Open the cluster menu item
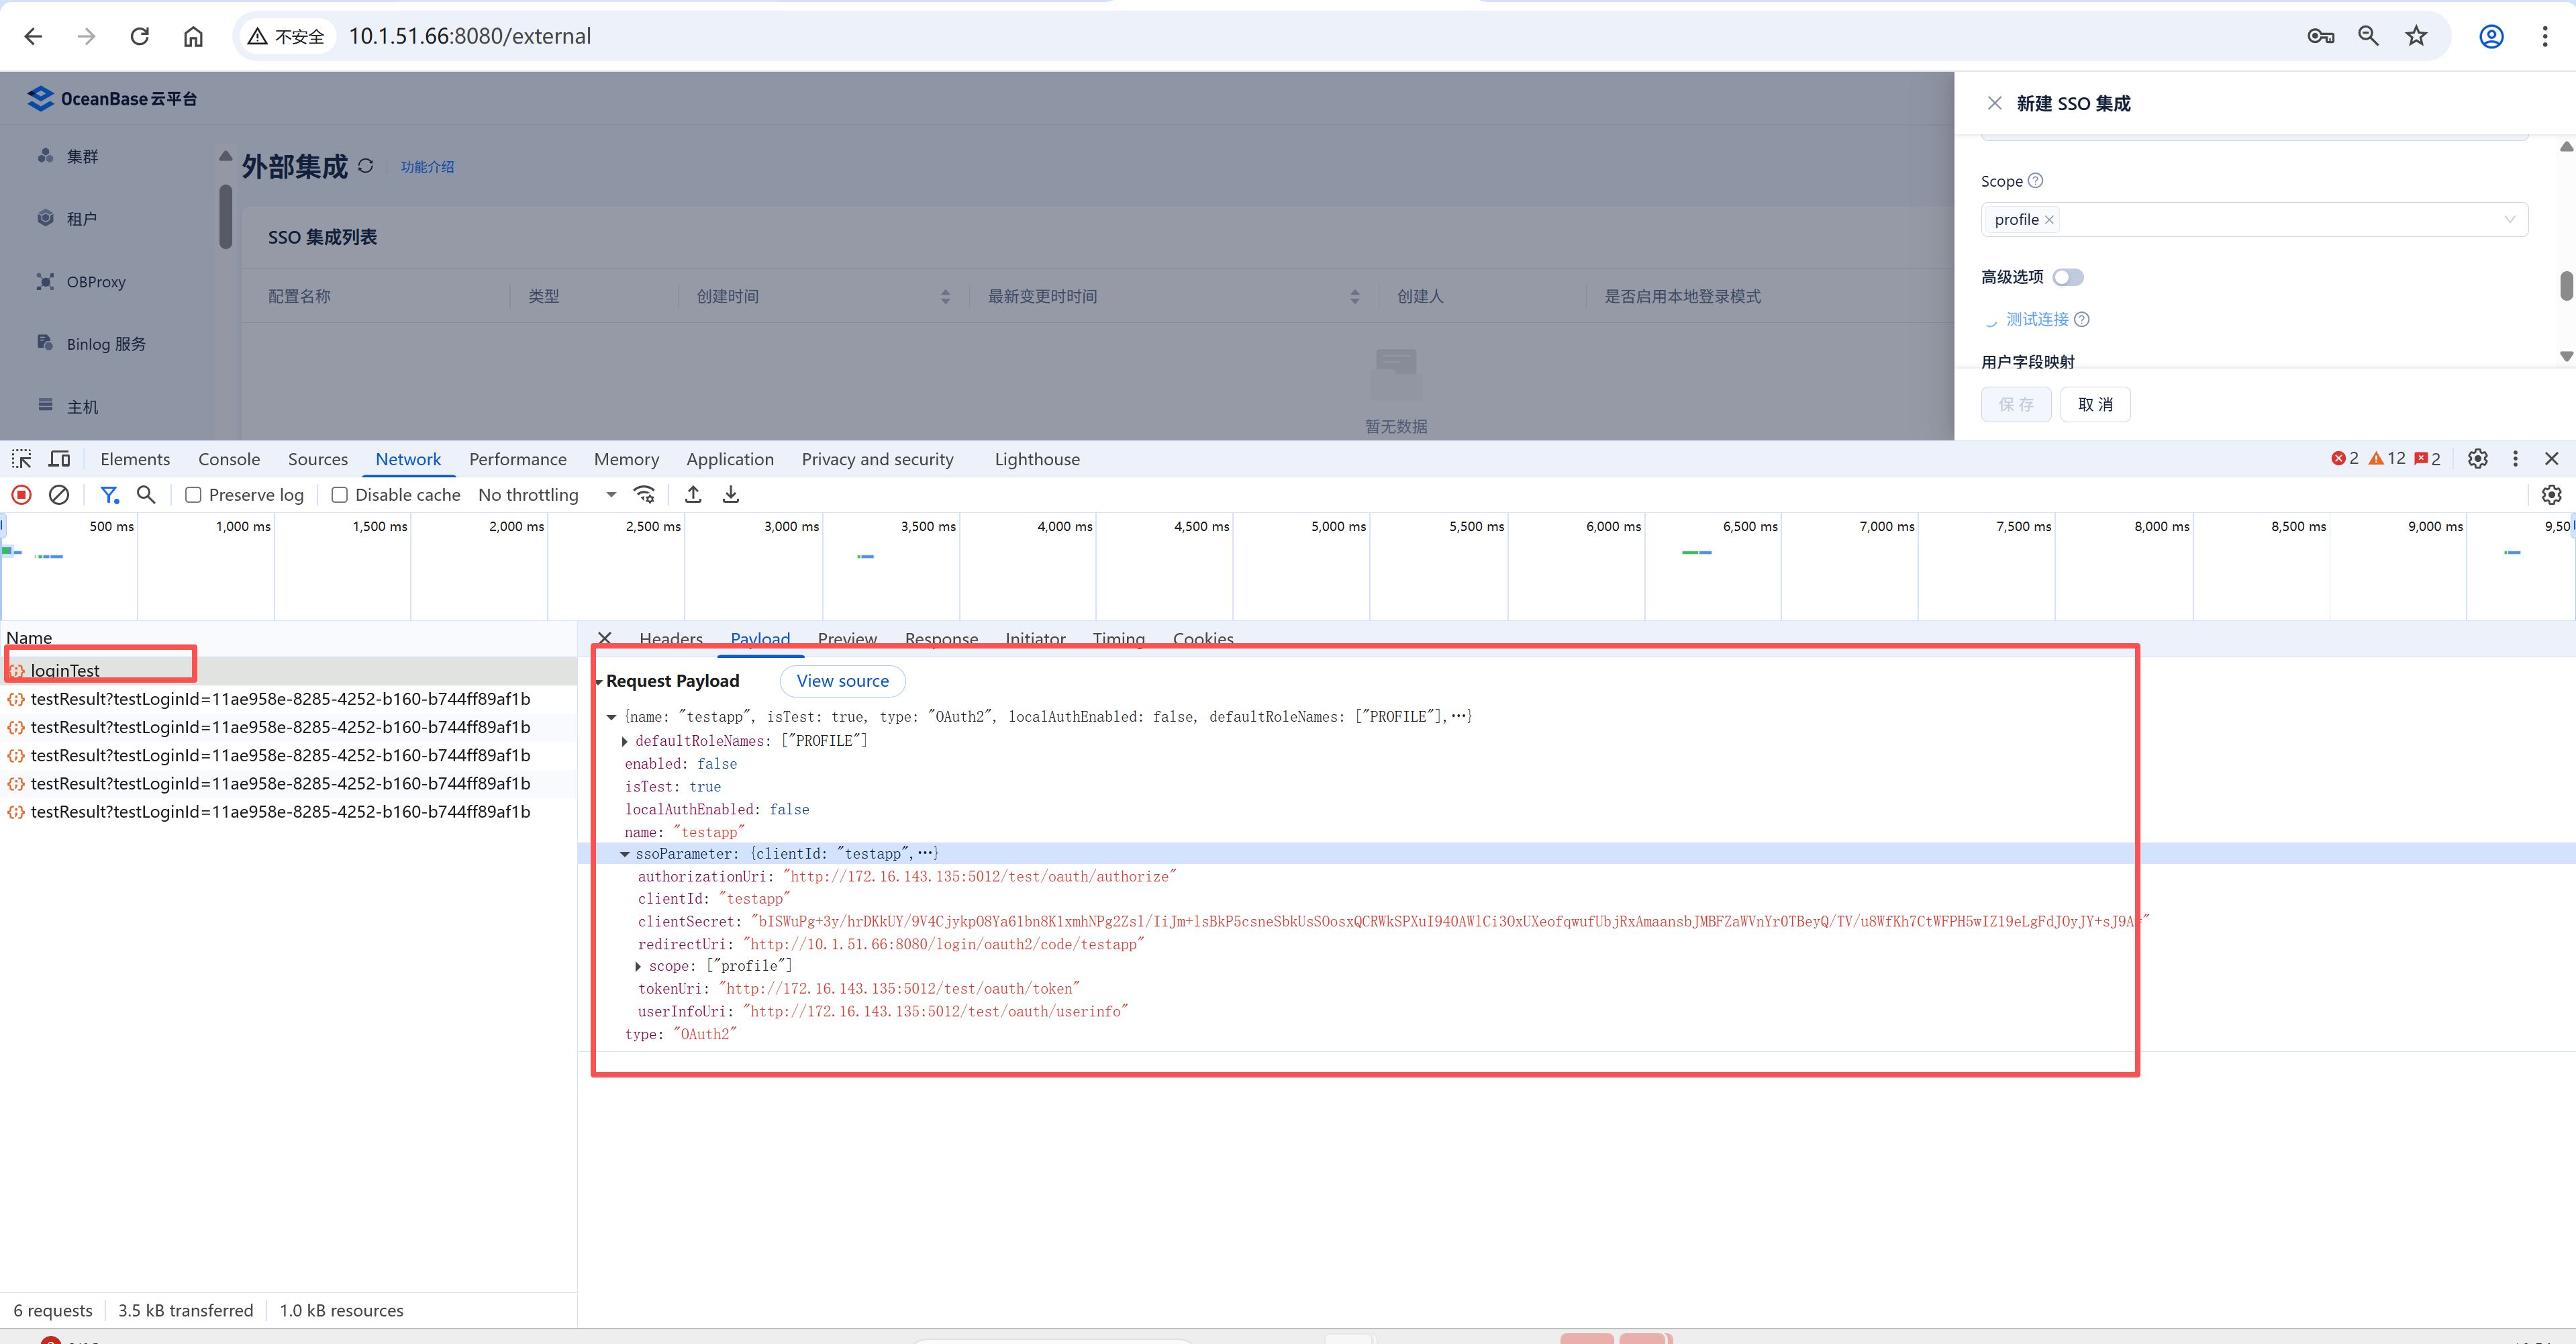This screenshot has height=1344, width=2576. 82,156
